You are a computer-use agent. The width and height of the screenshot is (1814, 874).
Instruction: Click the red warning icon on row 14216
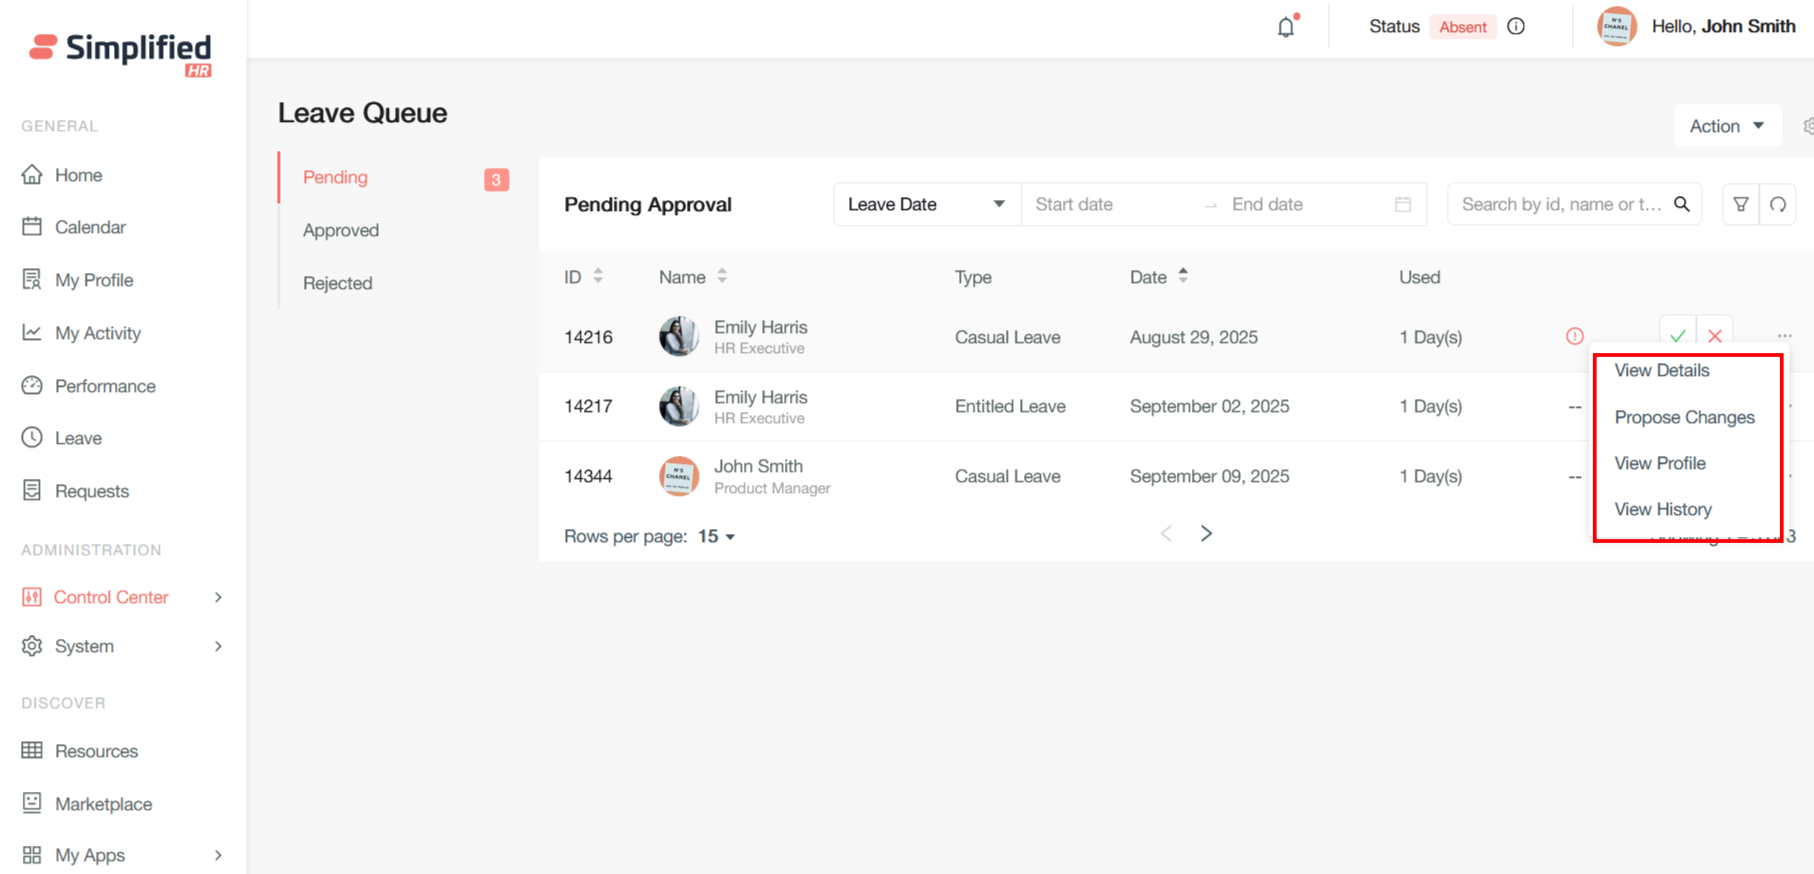pos(1575,336)
